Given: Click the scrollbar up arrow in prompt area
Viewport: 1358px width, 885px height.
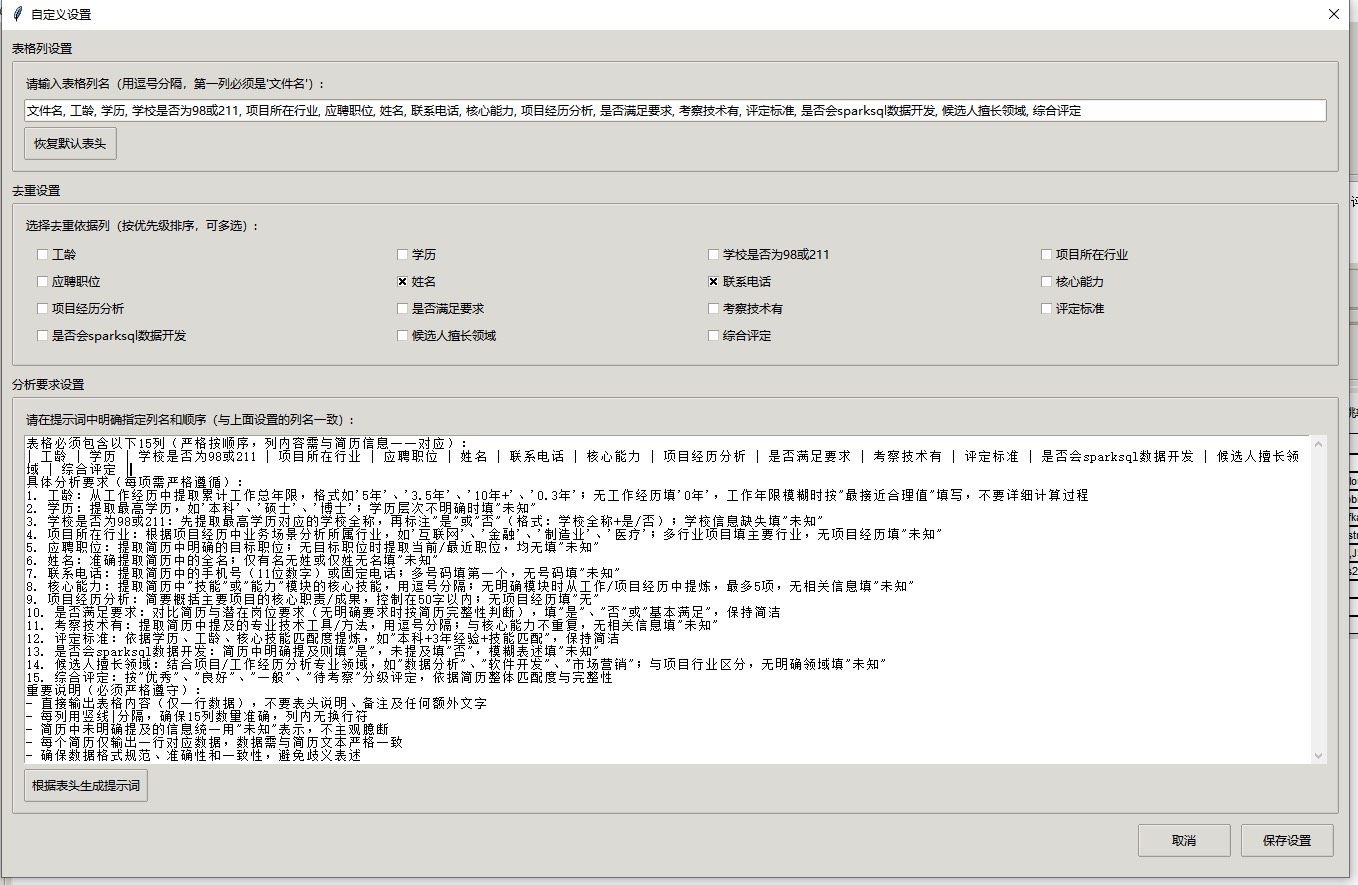Looking at the screenshot, I should click(1318, 444).
